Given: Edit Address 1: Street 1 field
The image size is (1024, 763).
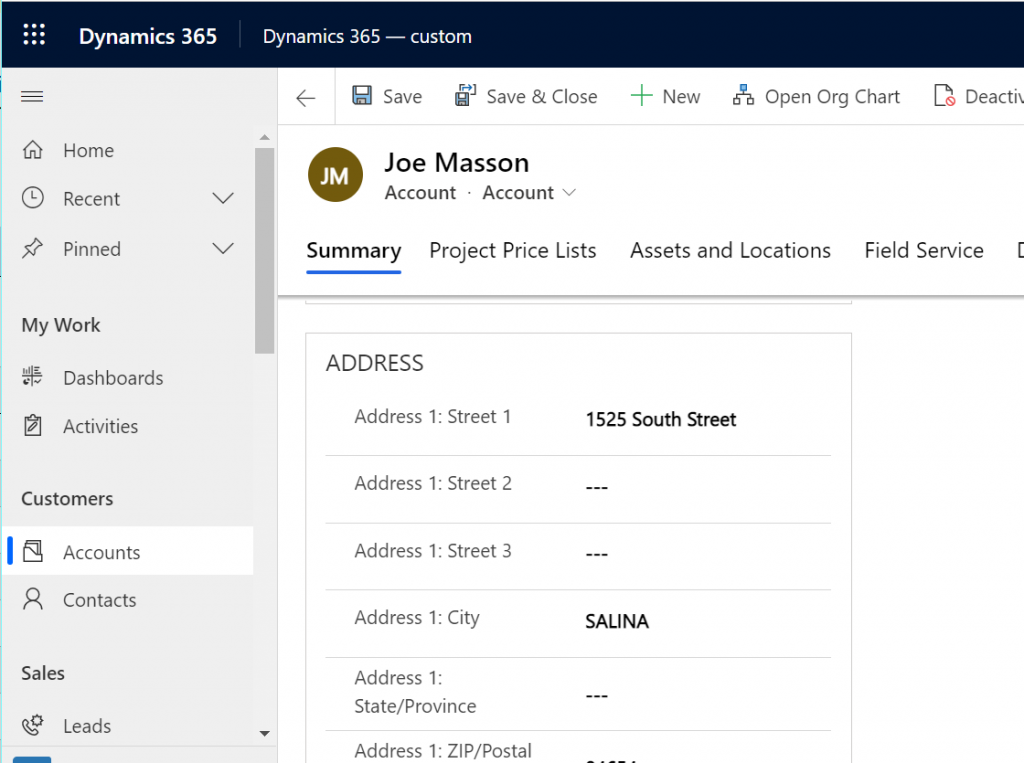Looking at the screenshot, I should 708,419.
